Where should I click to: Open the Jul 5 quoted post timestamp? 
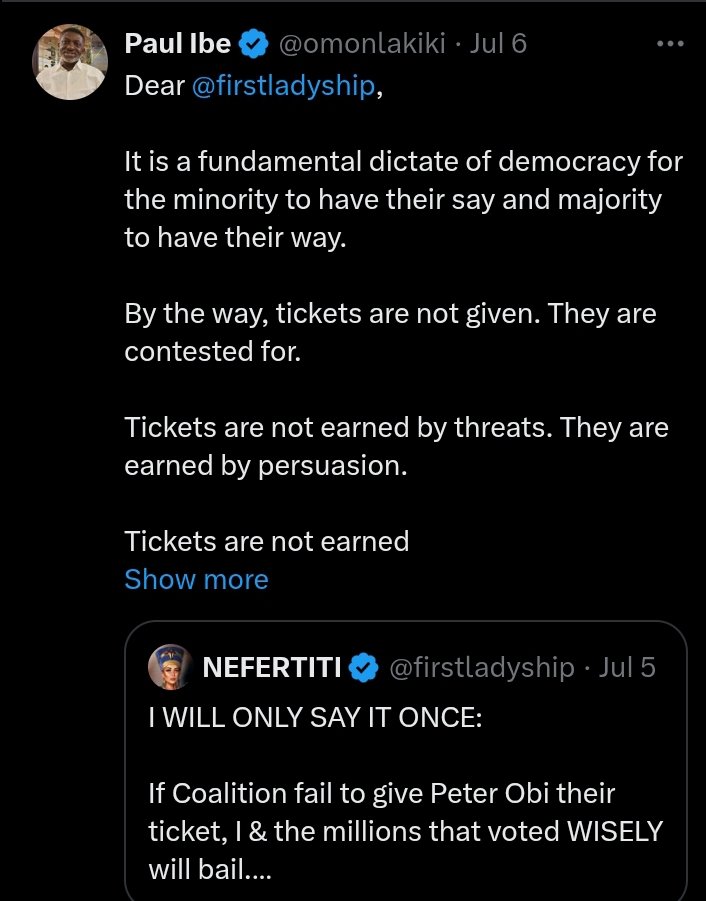(626, 668)
